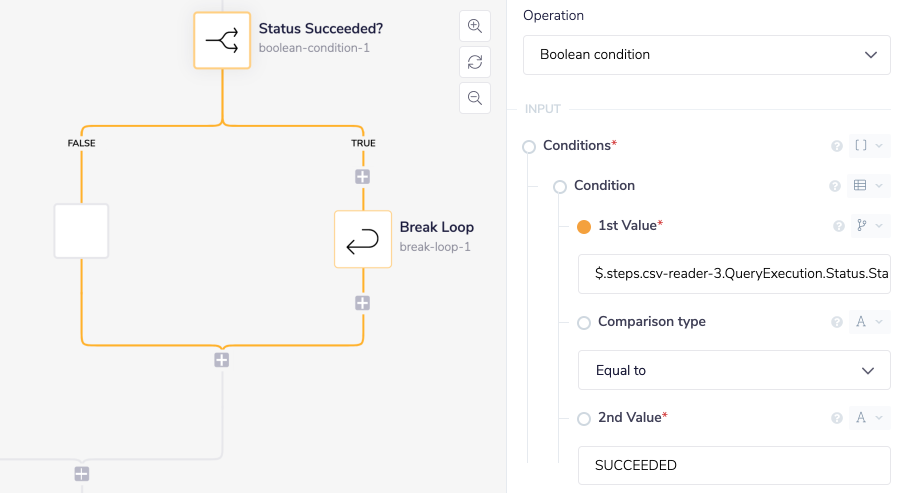908x493 pixels.
Task: Select the empty node on the FALSE branch
Action: pyautogui.click(x=81, y=231)
